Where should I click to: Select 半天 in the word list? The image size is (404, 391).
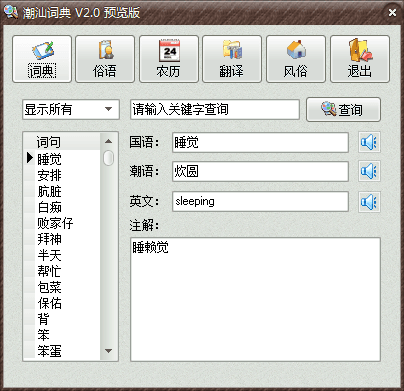(x=67, y=255)
